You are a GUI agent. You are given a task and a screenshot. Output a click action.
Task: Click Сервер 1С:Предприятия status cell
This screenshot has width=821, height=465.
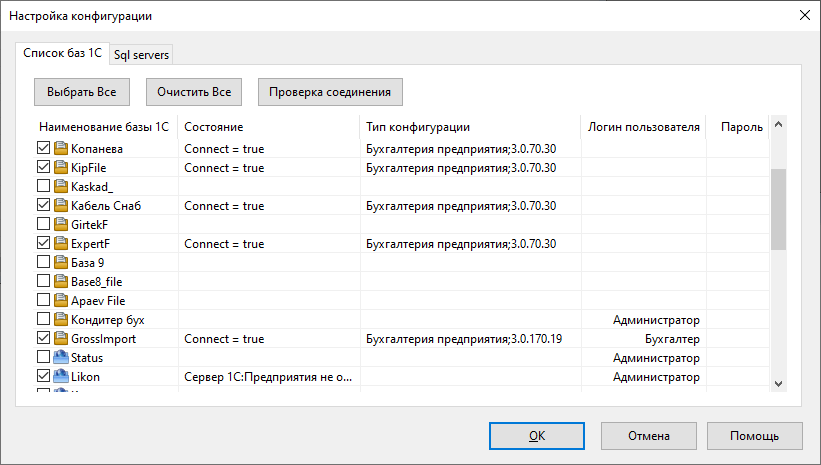[x=268, y=377]
